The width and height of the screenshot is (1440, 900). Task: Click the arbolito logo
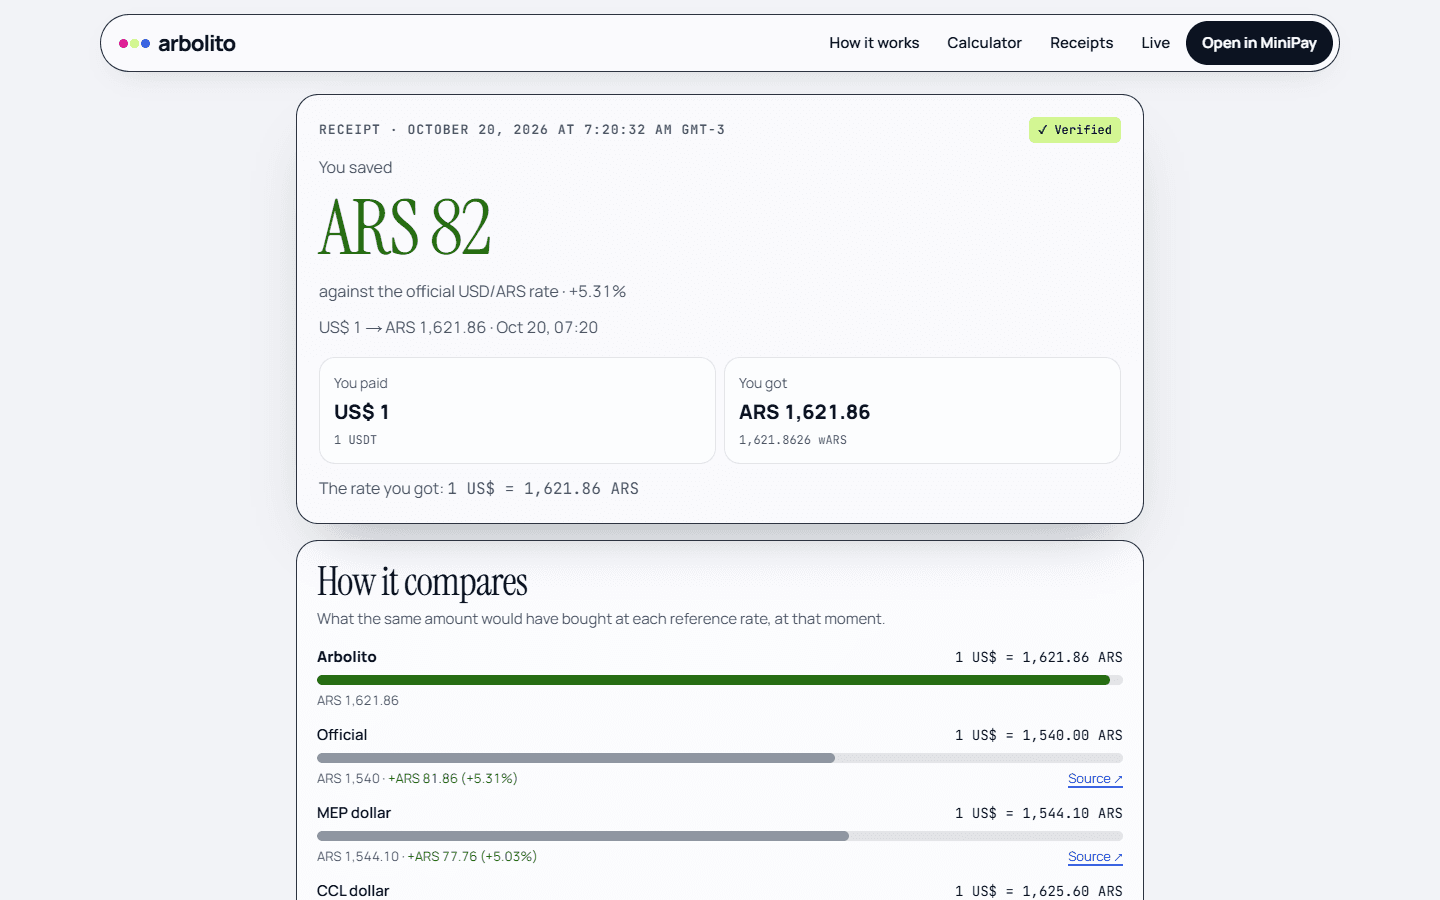point(177,43)
